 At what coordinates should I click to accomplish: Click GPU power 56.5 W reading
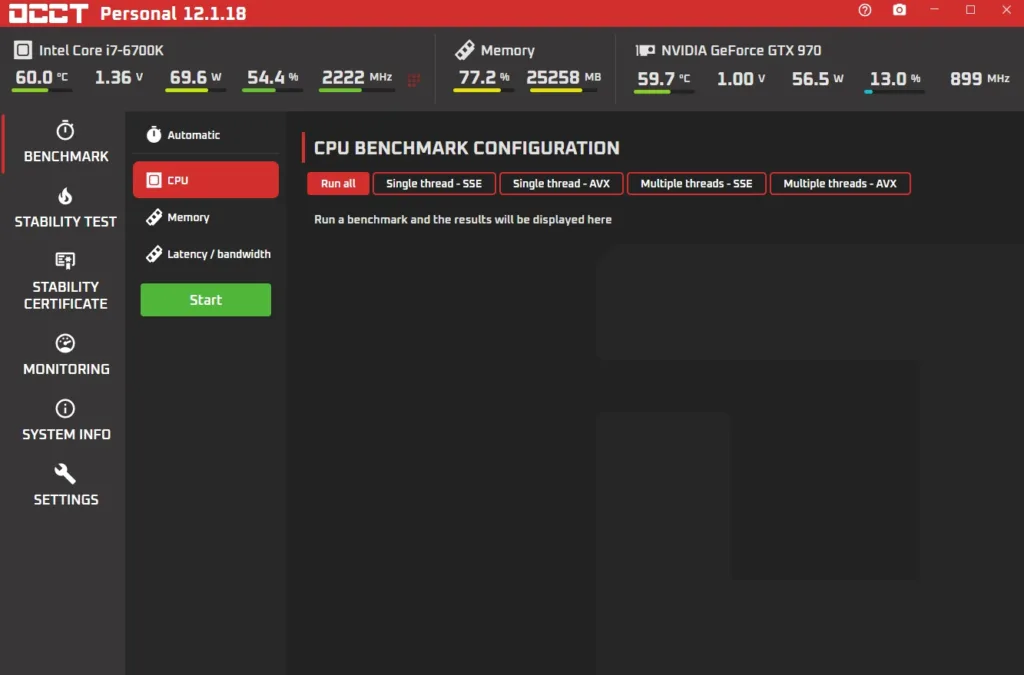(818, 79)
